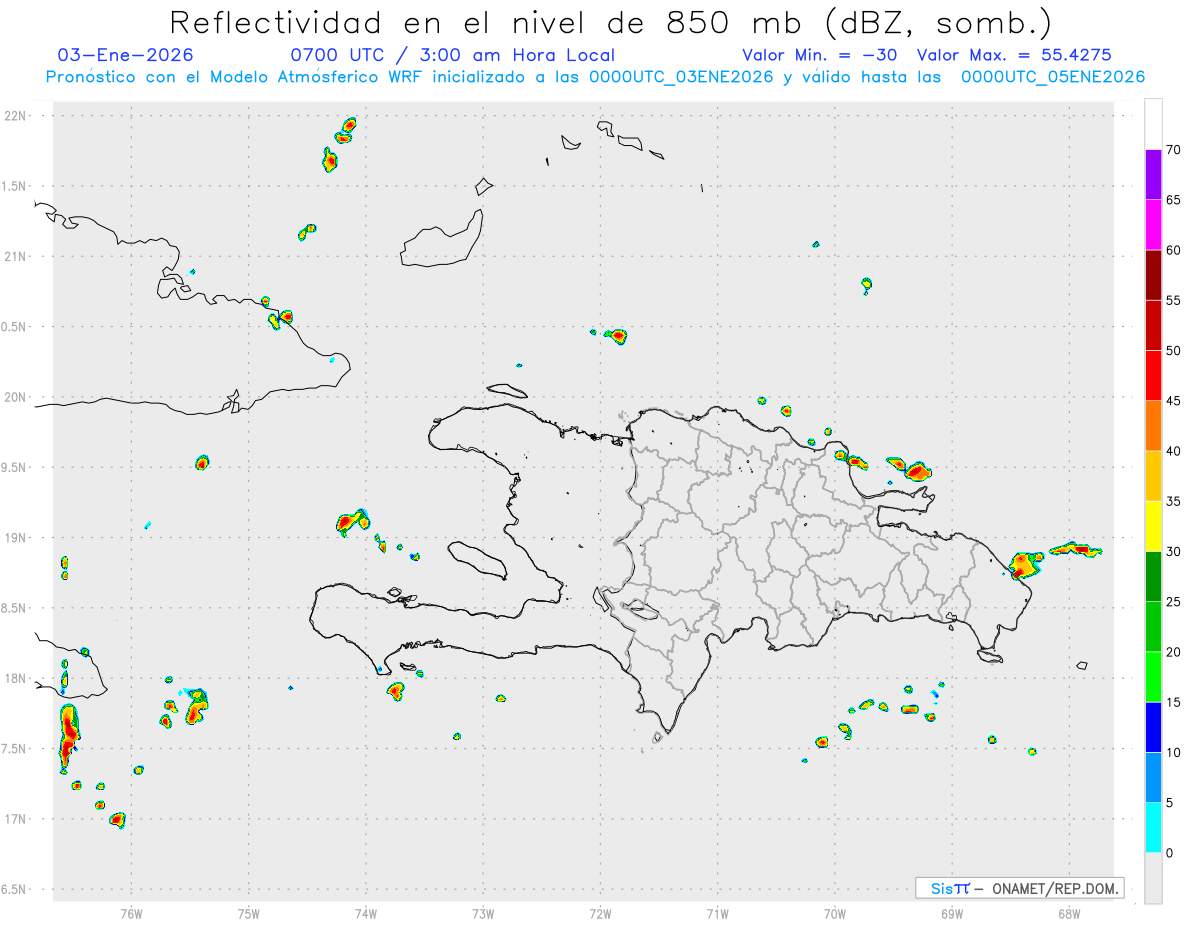Click the yellow 30-35 dBZ color bar segment

point(1153,526)
